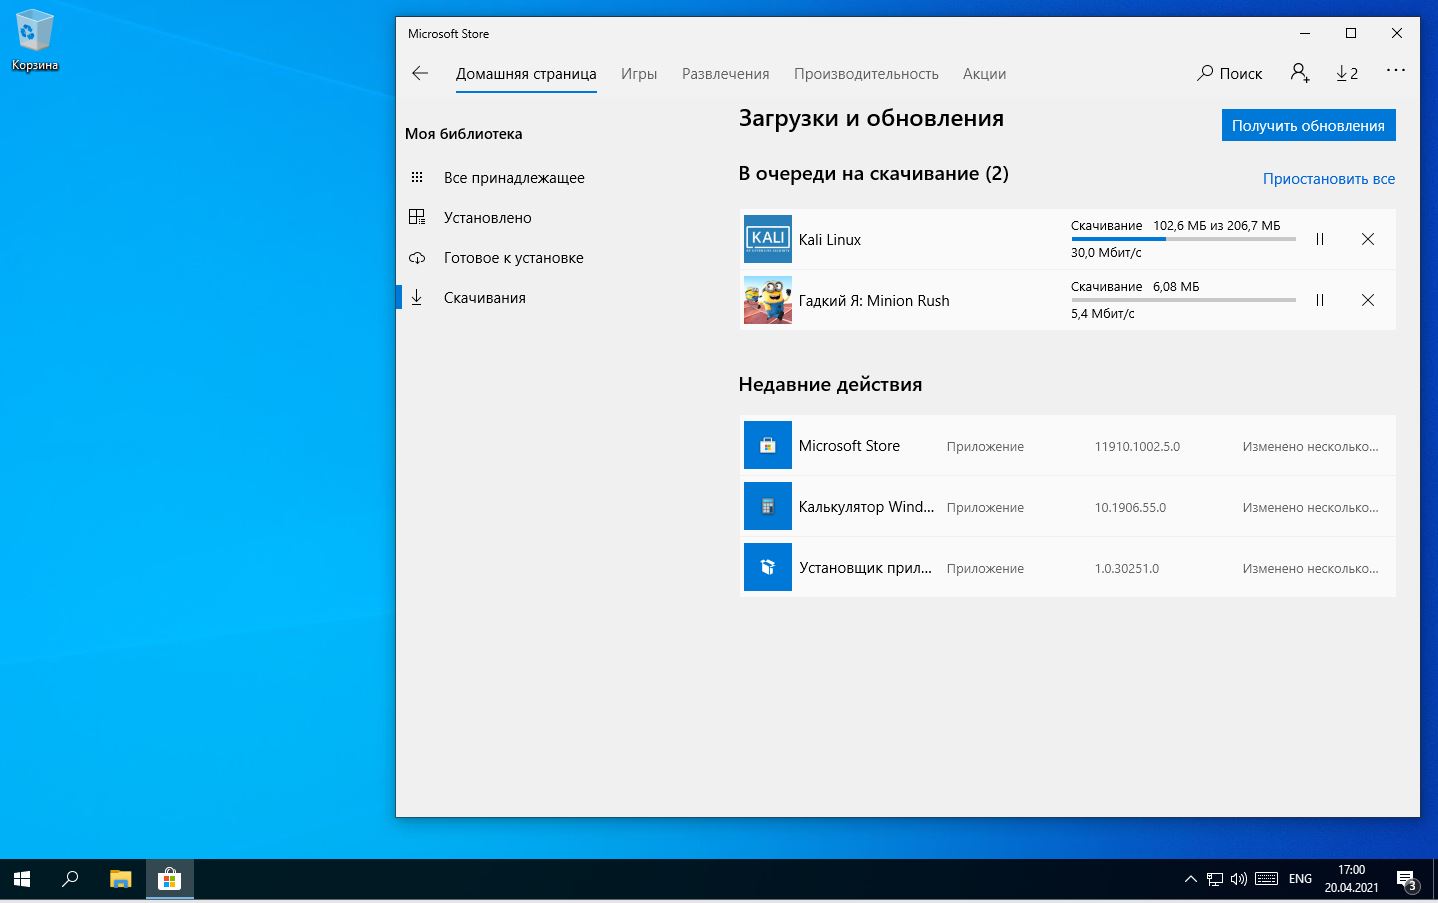Click the Kali Linux download progress bar

[x=1183, y=239]
